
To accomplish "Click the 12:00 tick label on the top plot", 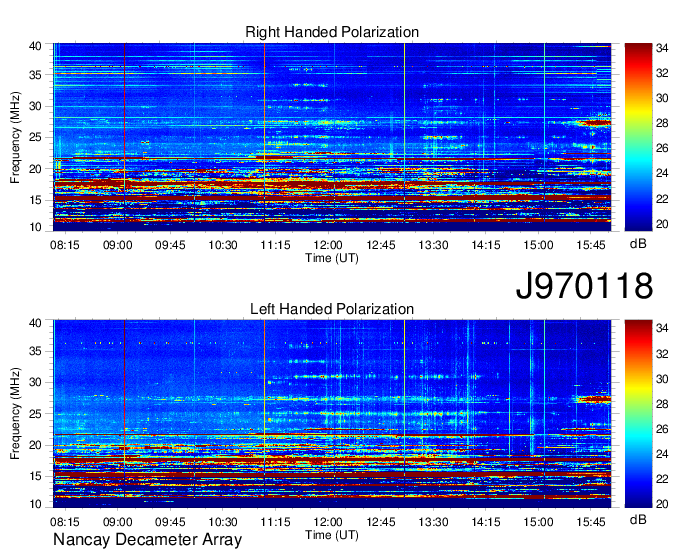I will pyautogui.click(x=328, y=245).
